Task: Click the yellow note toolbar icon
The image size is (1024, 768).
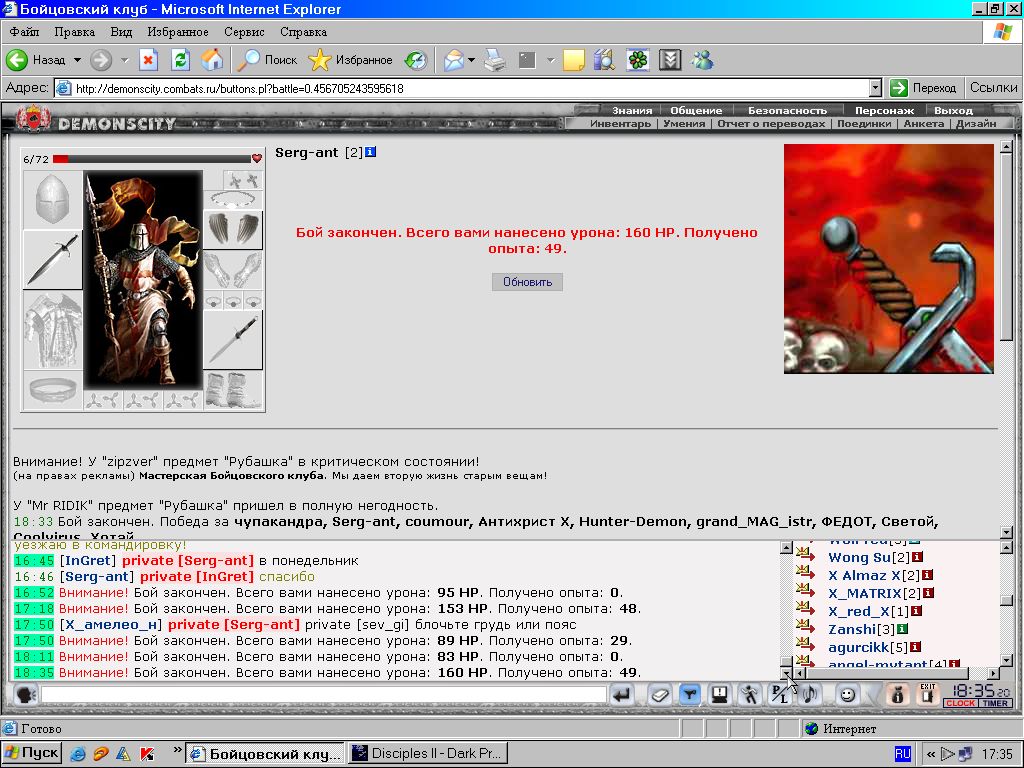Action: [x=573, y=60]
